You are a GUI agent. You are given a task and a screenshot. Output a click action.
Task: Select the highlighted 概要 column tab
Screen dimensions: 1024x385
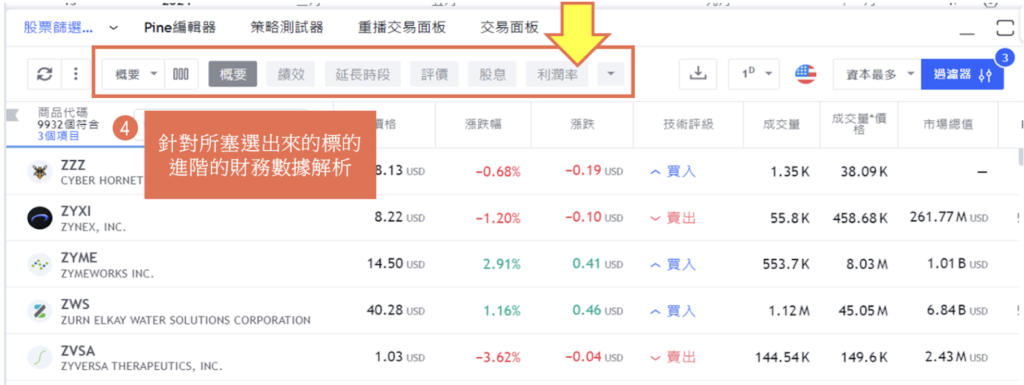[233, 74]
